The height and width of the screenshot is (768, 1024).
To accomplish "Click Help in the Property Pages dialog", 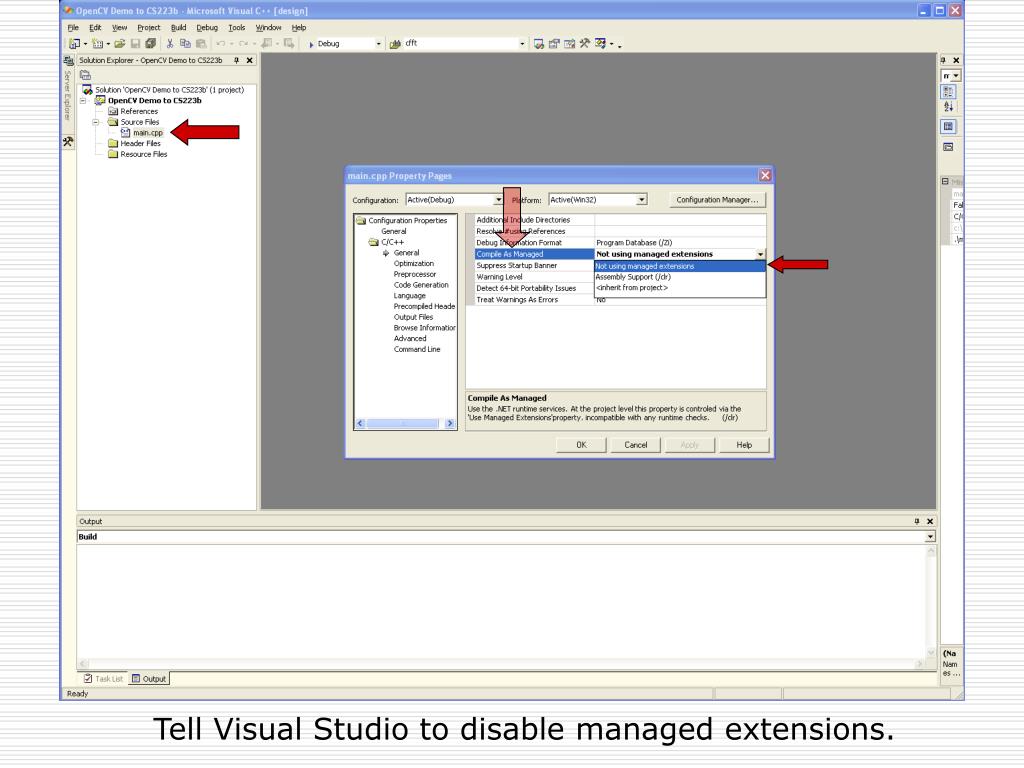I will click(x=744, y=445).
